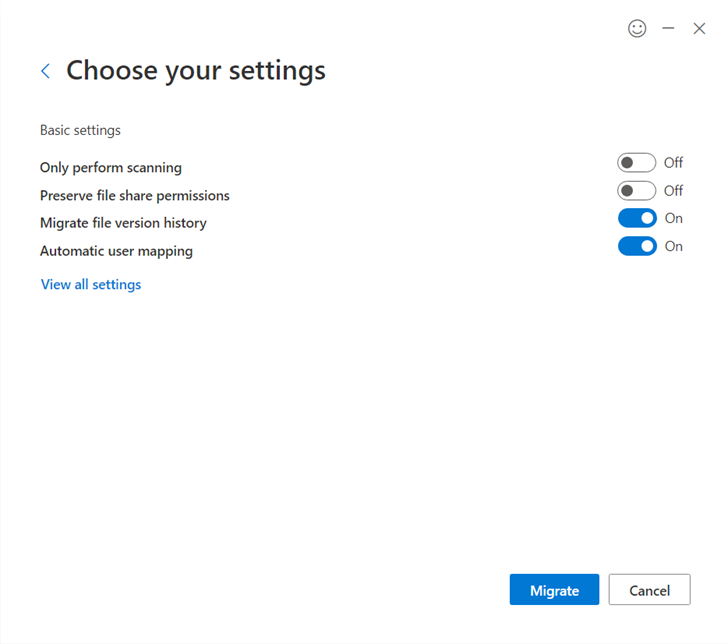Click the 'On' text beside Automatic user mapping

coord(674,246)
